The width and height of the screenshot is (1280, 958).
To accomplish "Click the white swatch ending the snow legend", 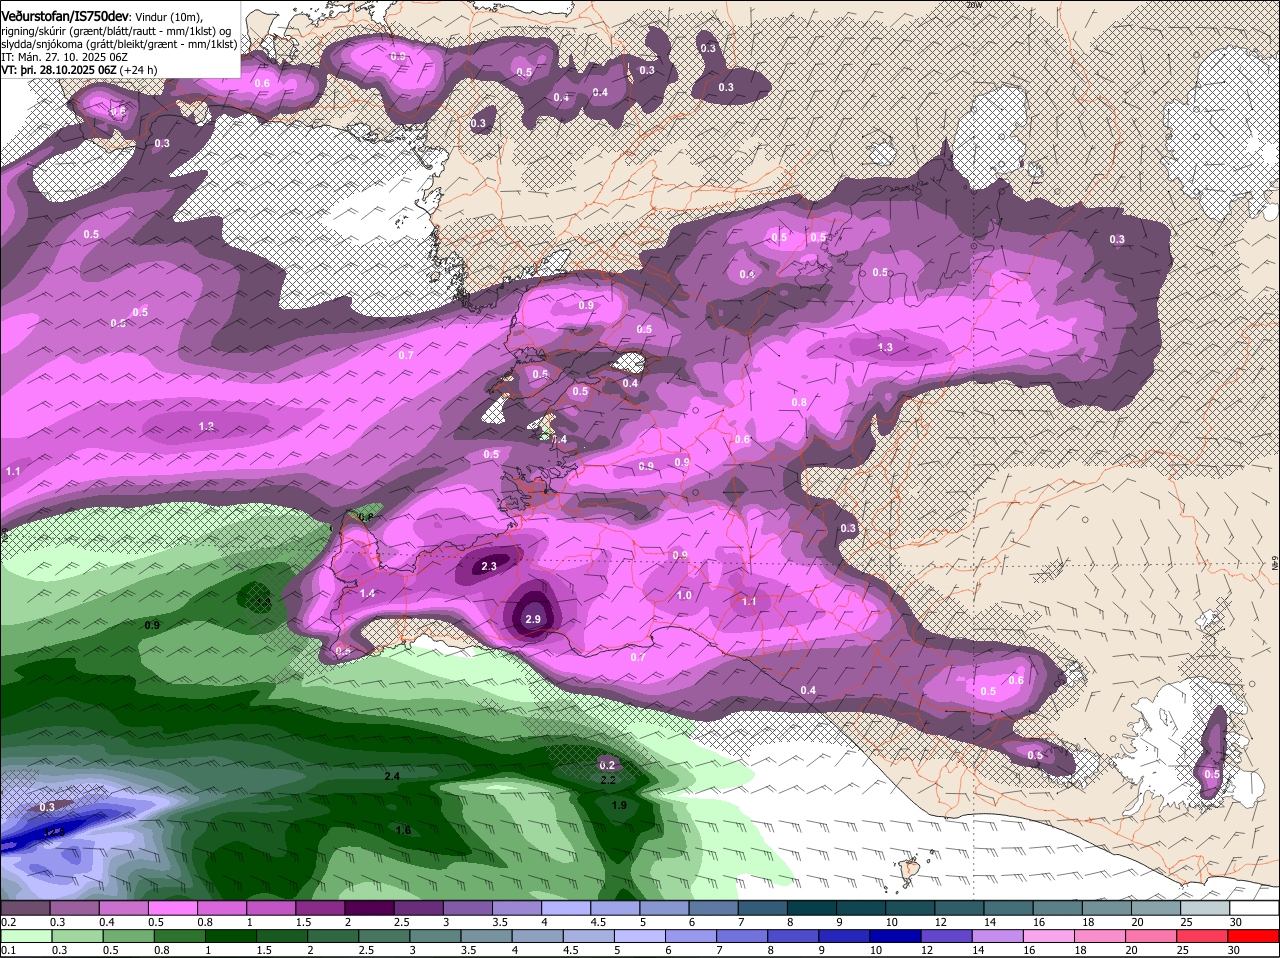I will click(1254, 907).
